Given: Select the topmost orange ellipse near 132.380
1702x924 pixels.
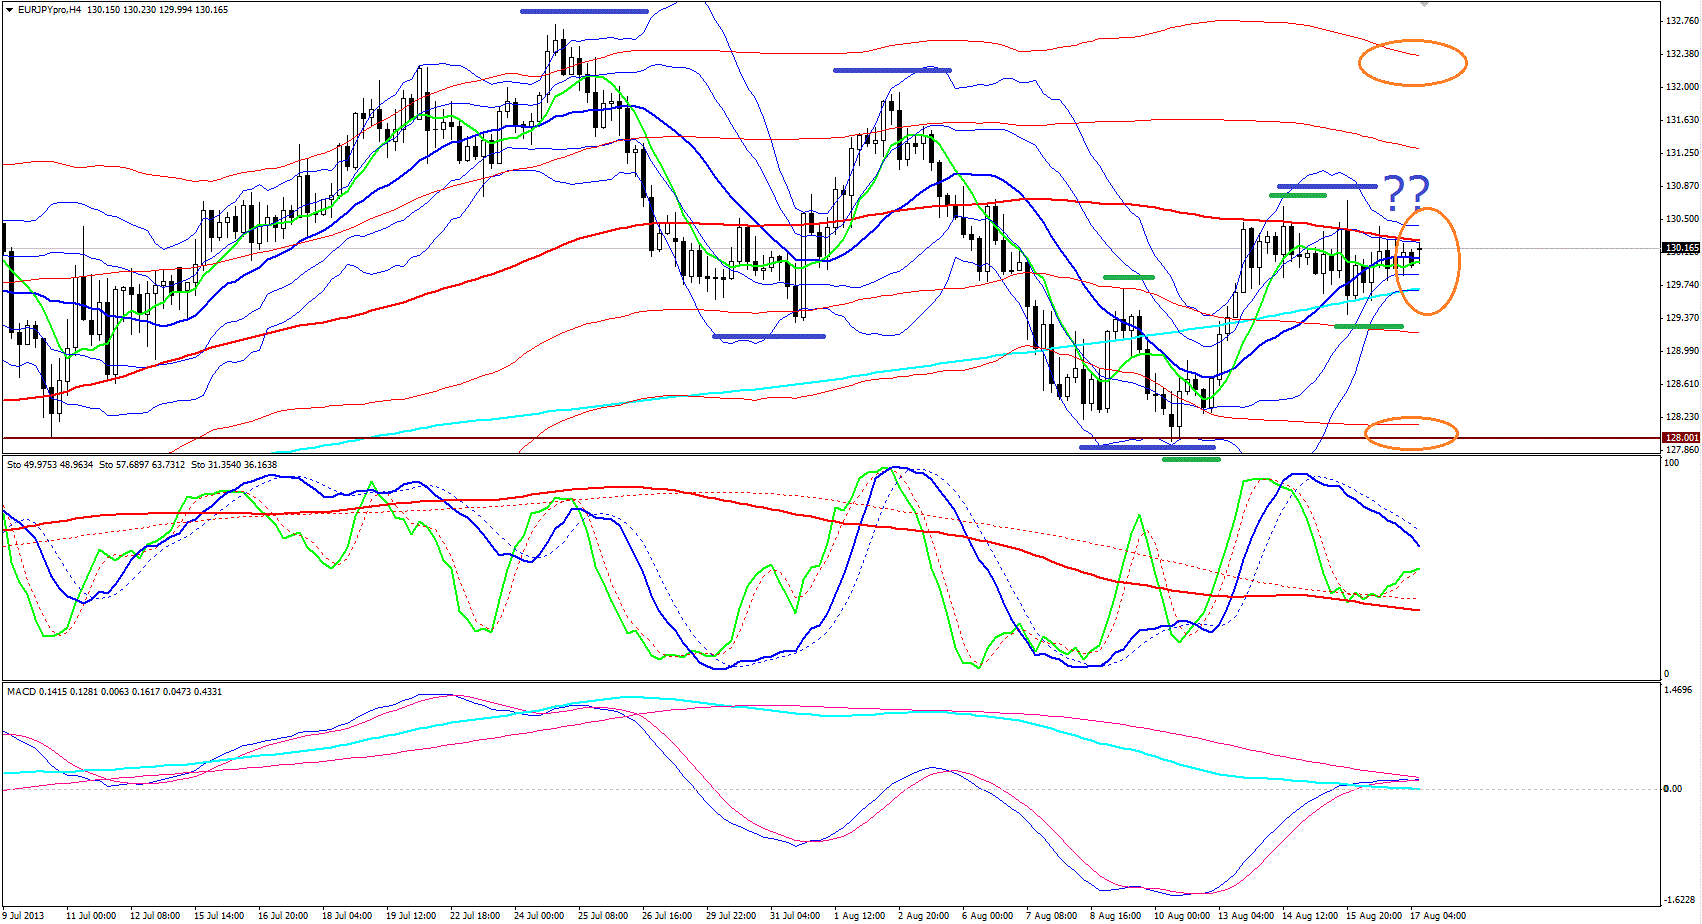Looking at the screenshot, I should pos(1412,63).
